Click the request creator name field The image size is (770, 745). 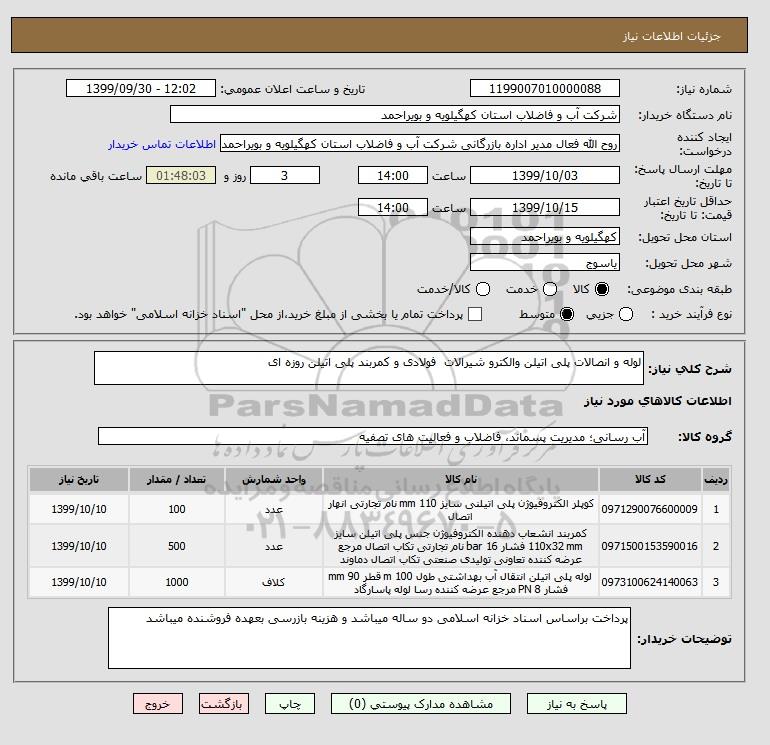pyautogui.click(x=420, y=144)
